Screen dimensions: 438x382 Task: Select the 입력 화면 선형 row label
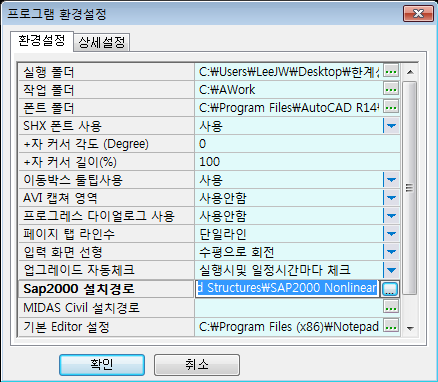pos(106,252)
